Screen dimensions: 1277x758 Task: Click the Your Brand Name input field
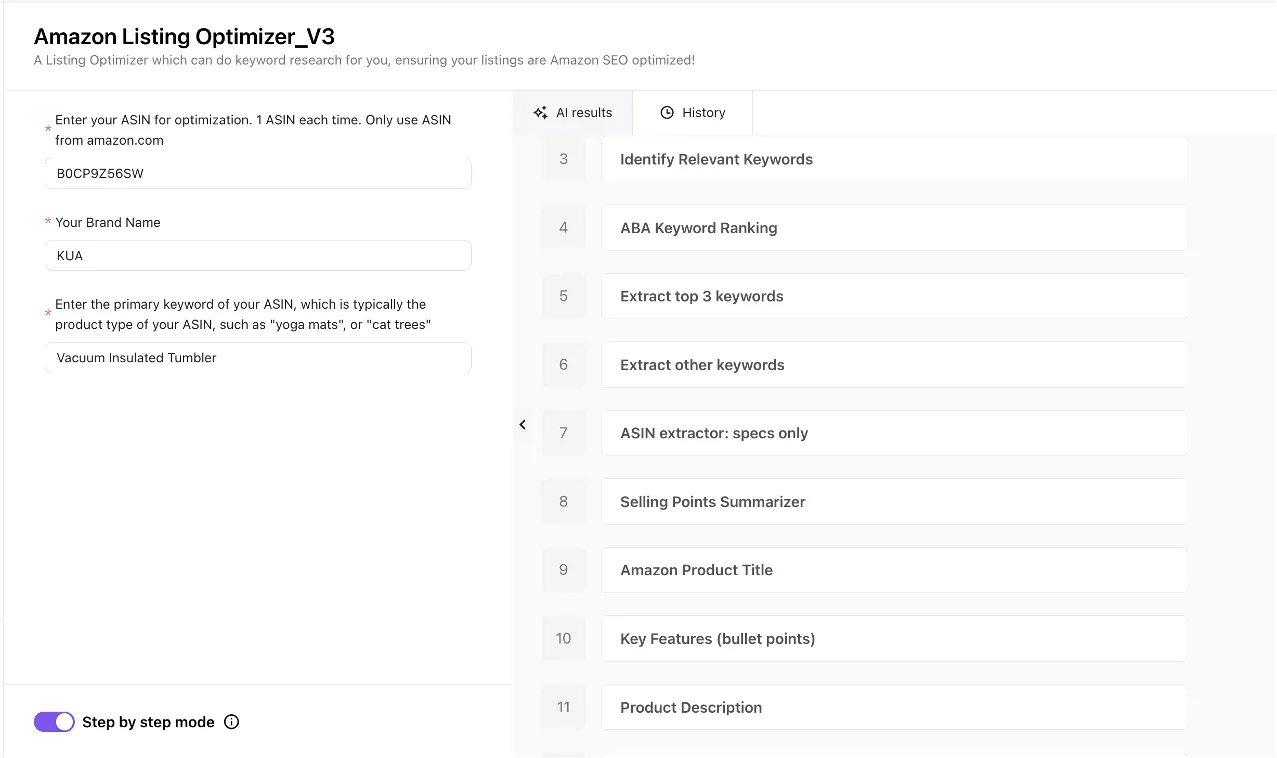(x=258, y=255)
